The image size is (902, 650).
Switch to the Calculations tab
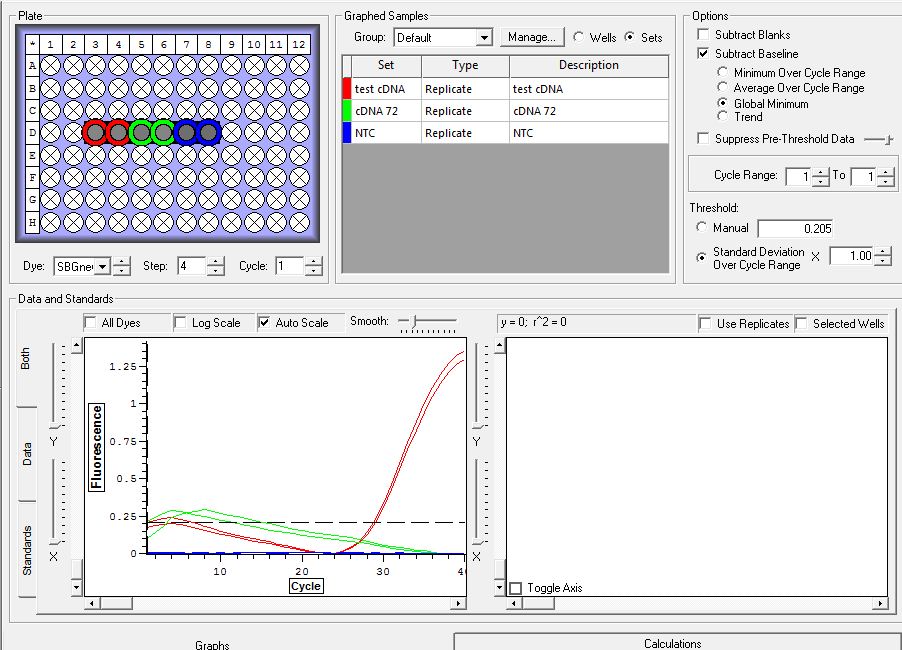point(673,643)
